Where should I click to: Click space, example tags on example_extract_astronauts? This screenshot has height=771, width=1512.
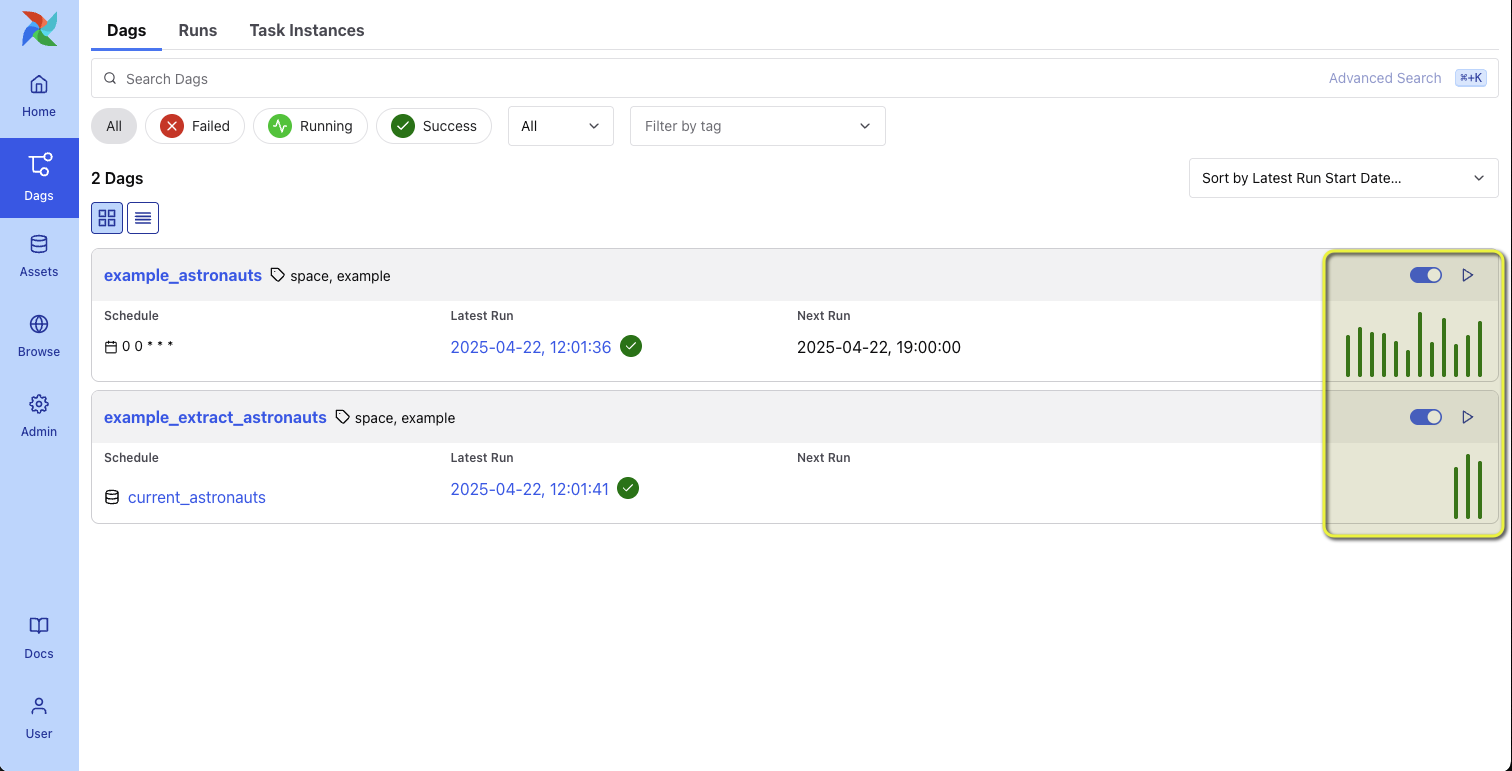405,417
